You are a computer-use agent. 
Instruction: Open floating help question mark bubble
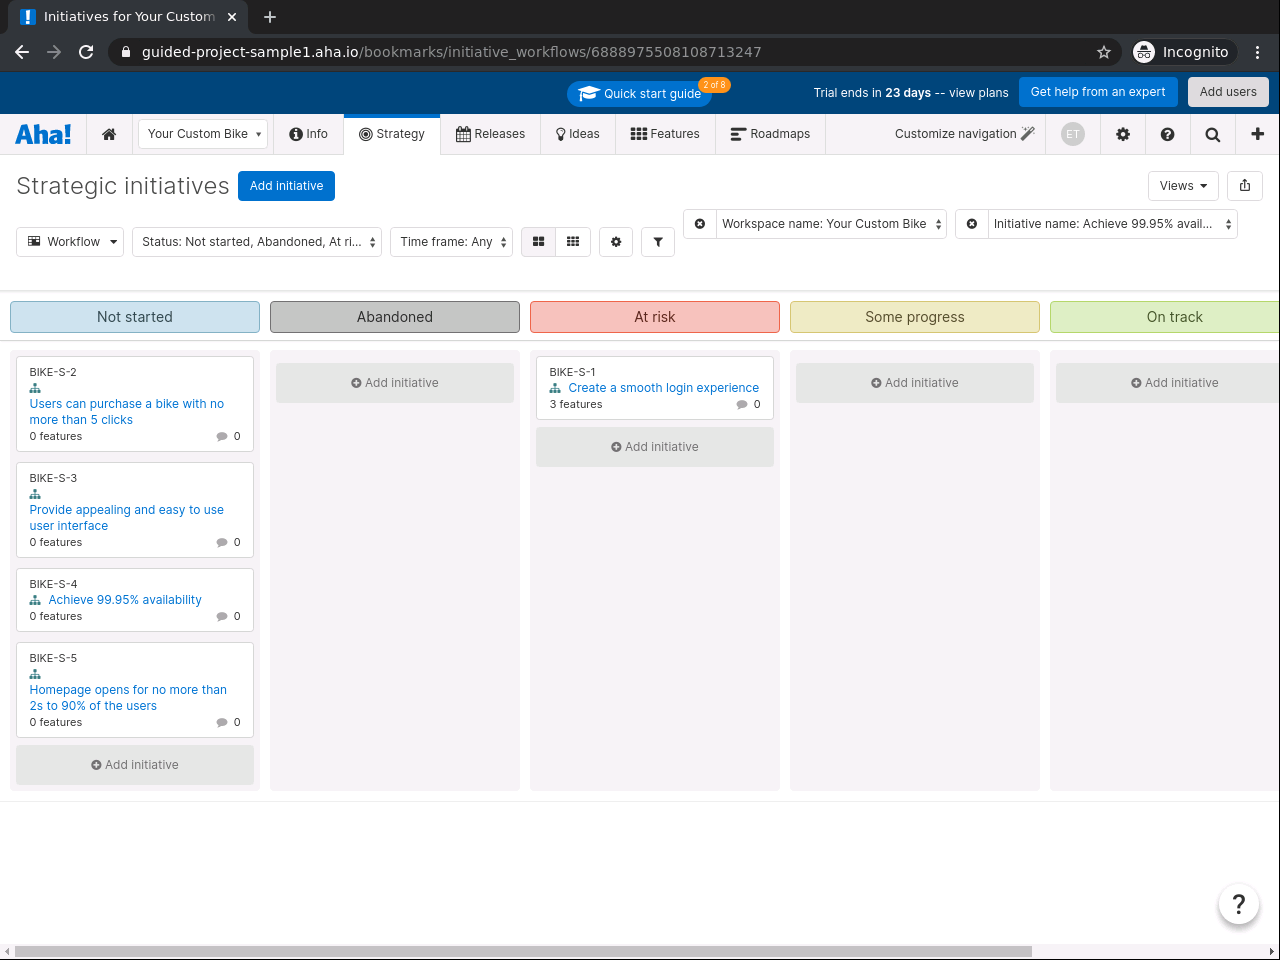click(x=1238, y=904)
